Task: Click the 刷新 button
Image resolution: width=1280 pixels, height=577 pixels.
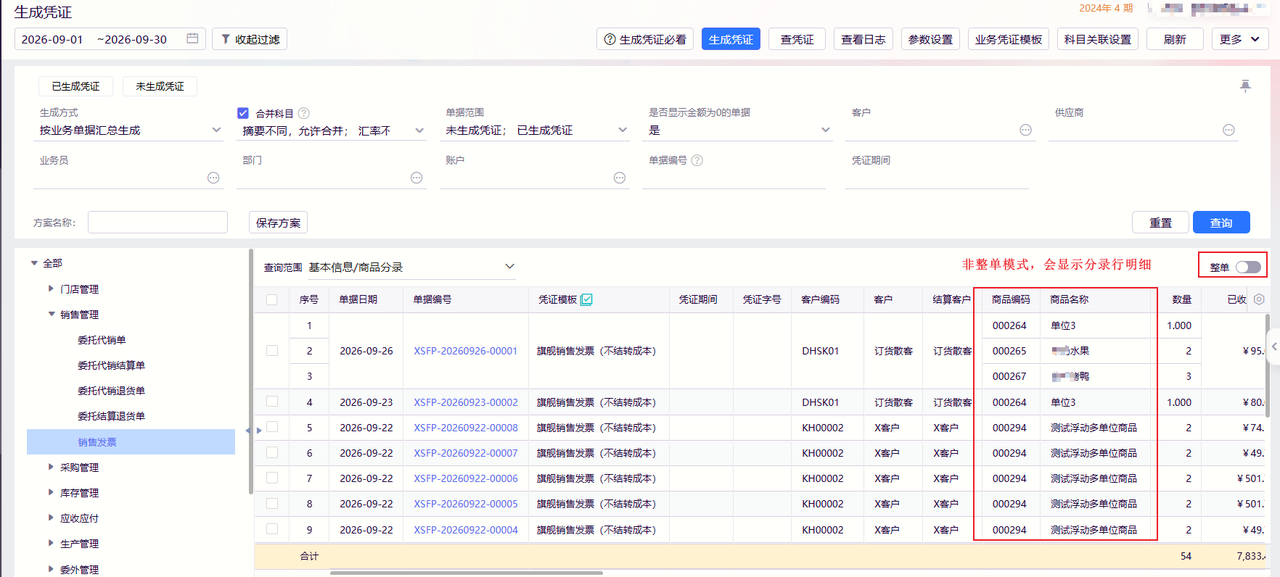Action: [x=1174, y=39]
